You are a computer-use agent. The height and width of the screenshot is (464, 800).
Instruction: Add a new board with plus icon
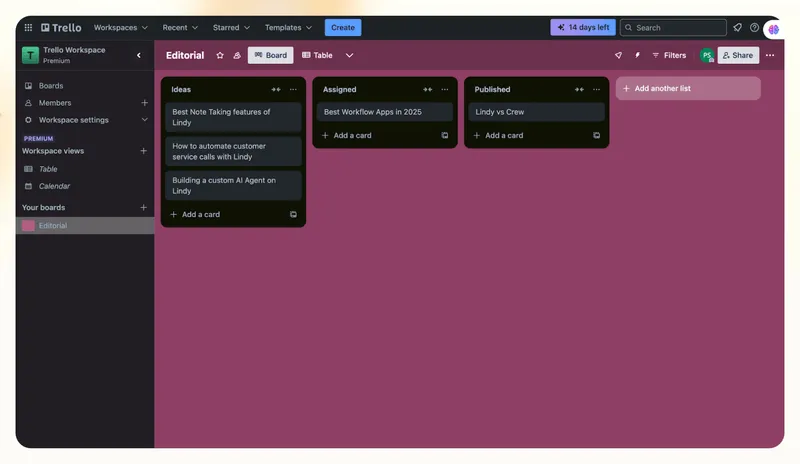pyautogui.click(x=143, y=207)
